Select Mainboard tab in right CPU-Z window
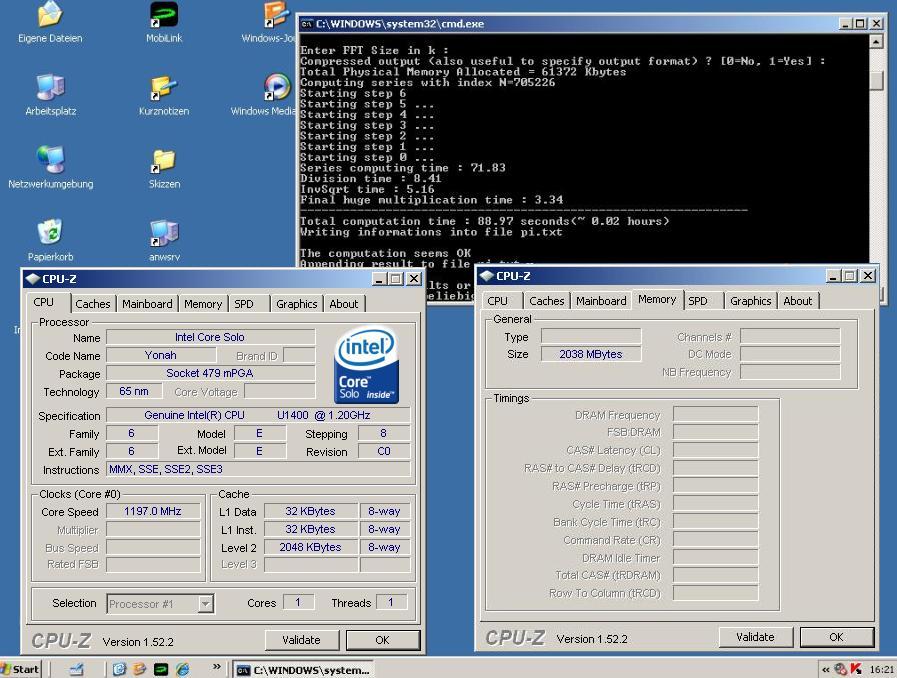897x678 pixels. [601, 301]
